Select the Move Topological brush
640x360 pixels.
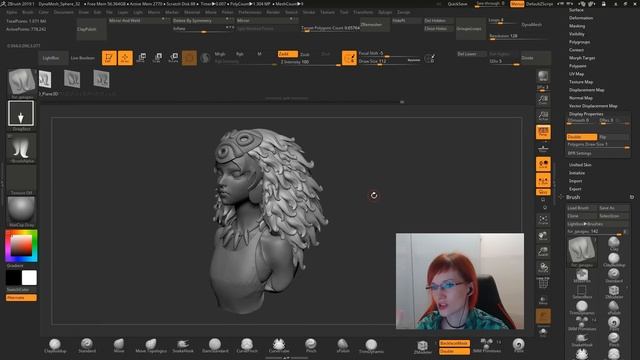(151, 346)
